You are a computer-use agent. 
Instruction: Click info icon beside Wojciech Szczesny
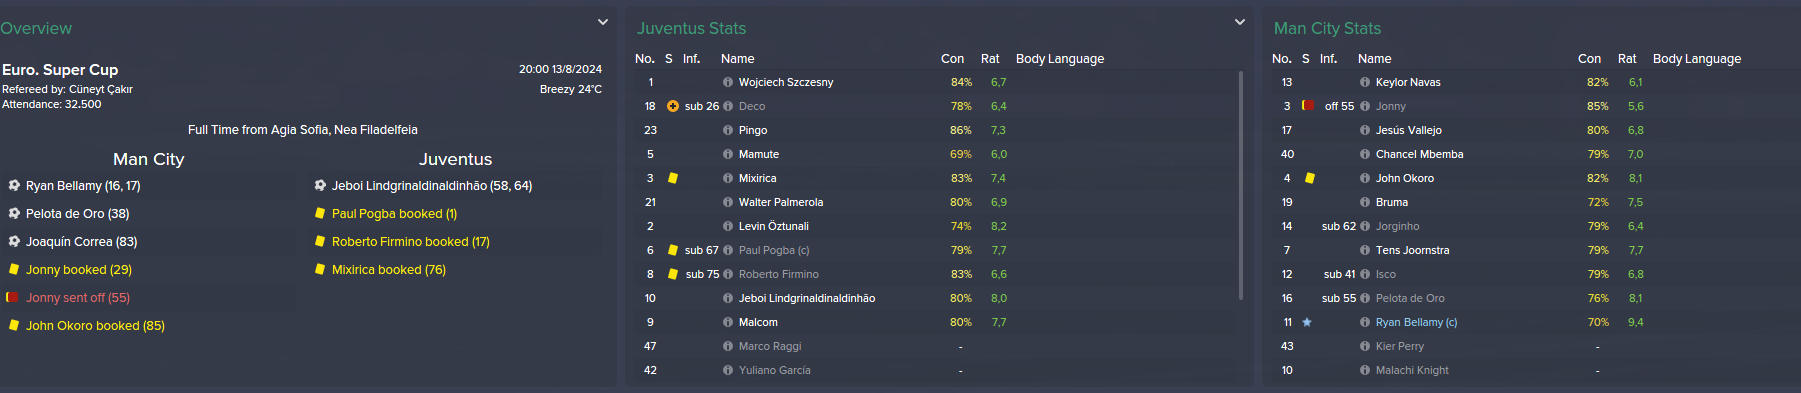pyautogui.click(x=728, y=82)
